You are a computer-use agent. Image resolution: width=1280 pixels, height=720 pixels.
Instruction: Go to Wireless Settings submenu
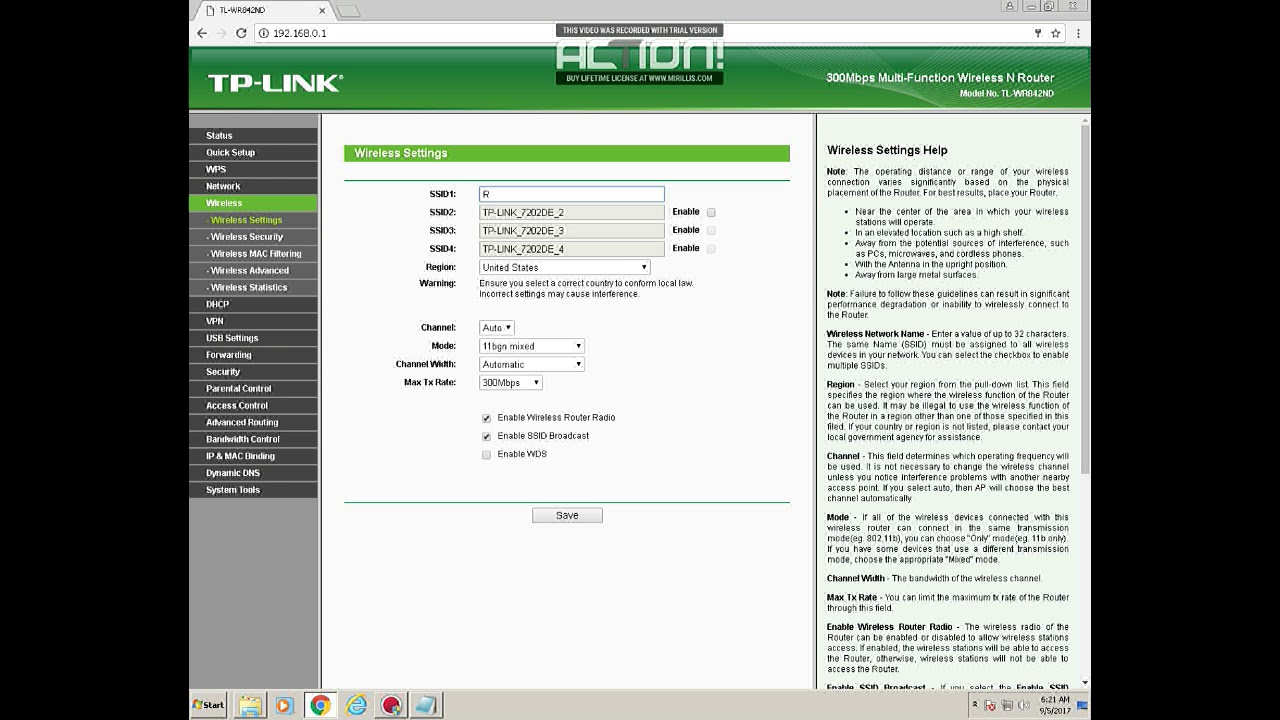pyautogui.click(x=254, y=220)
